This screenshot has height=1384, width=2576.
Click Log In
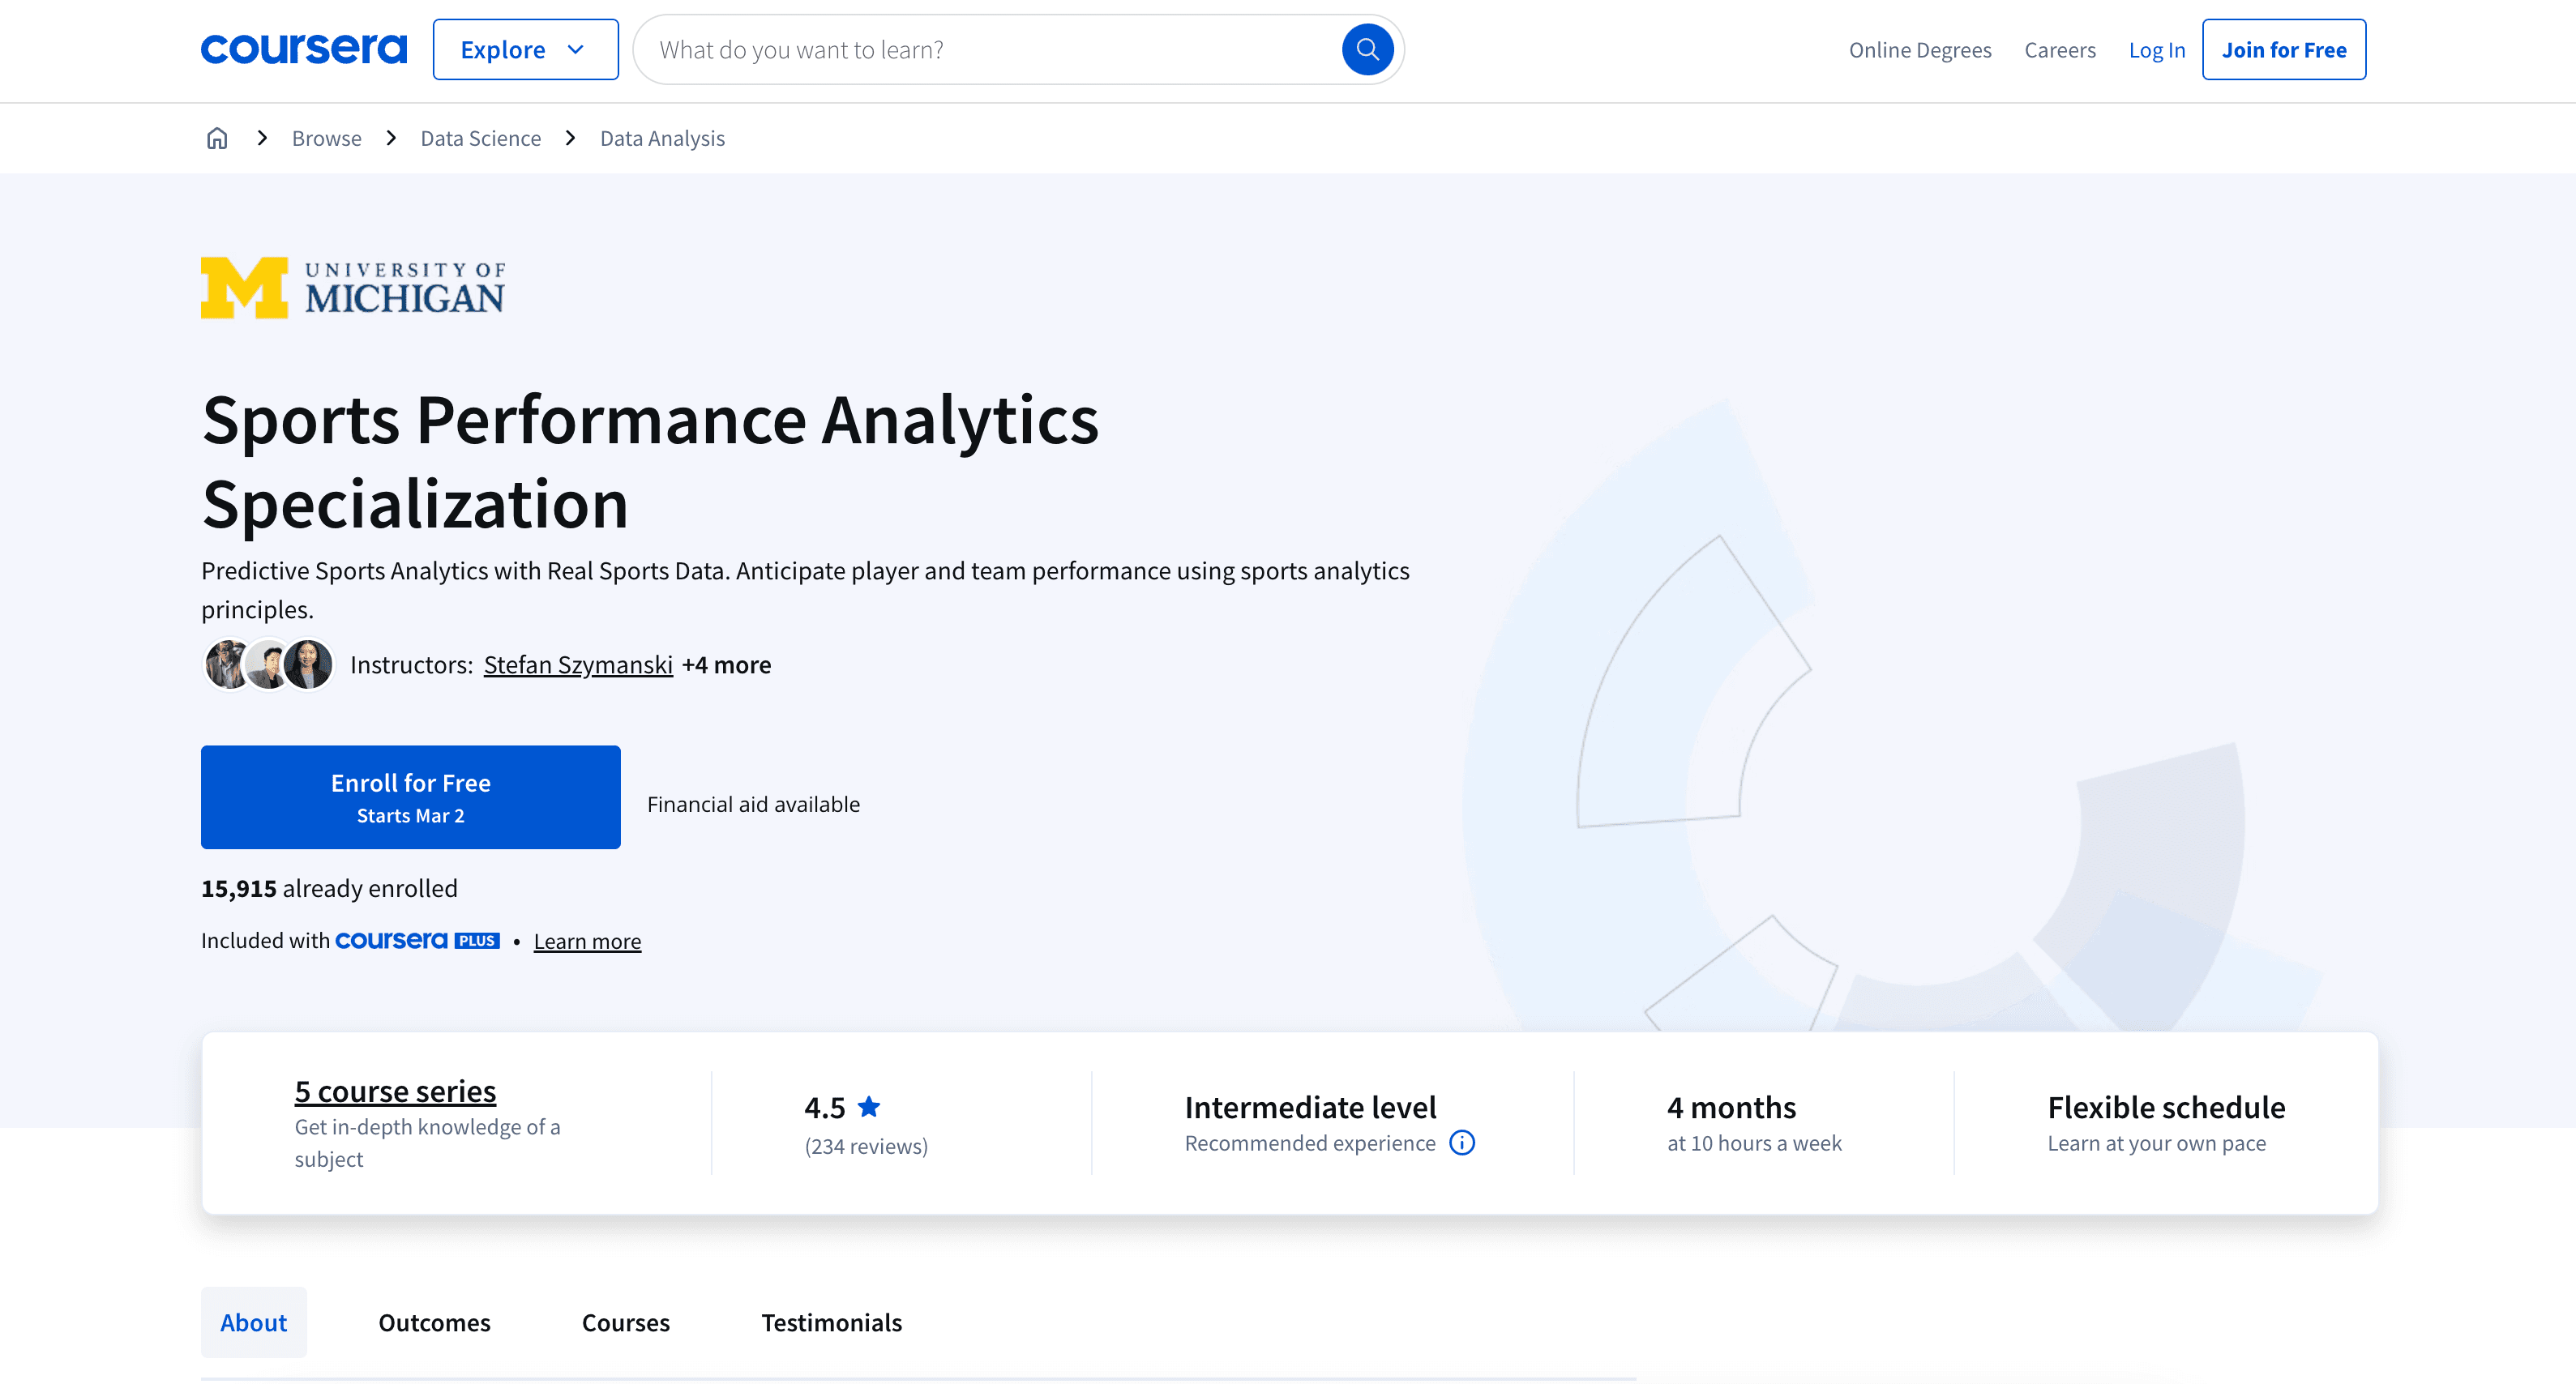coord(2157,50)
